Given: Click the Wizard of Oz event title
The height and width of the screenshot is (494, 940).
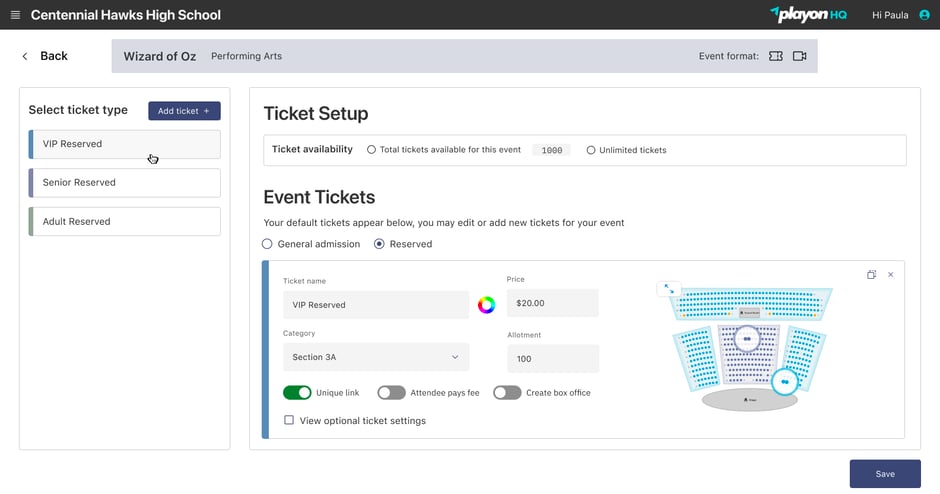Looking at the screenshot, I should pos(159,56).
